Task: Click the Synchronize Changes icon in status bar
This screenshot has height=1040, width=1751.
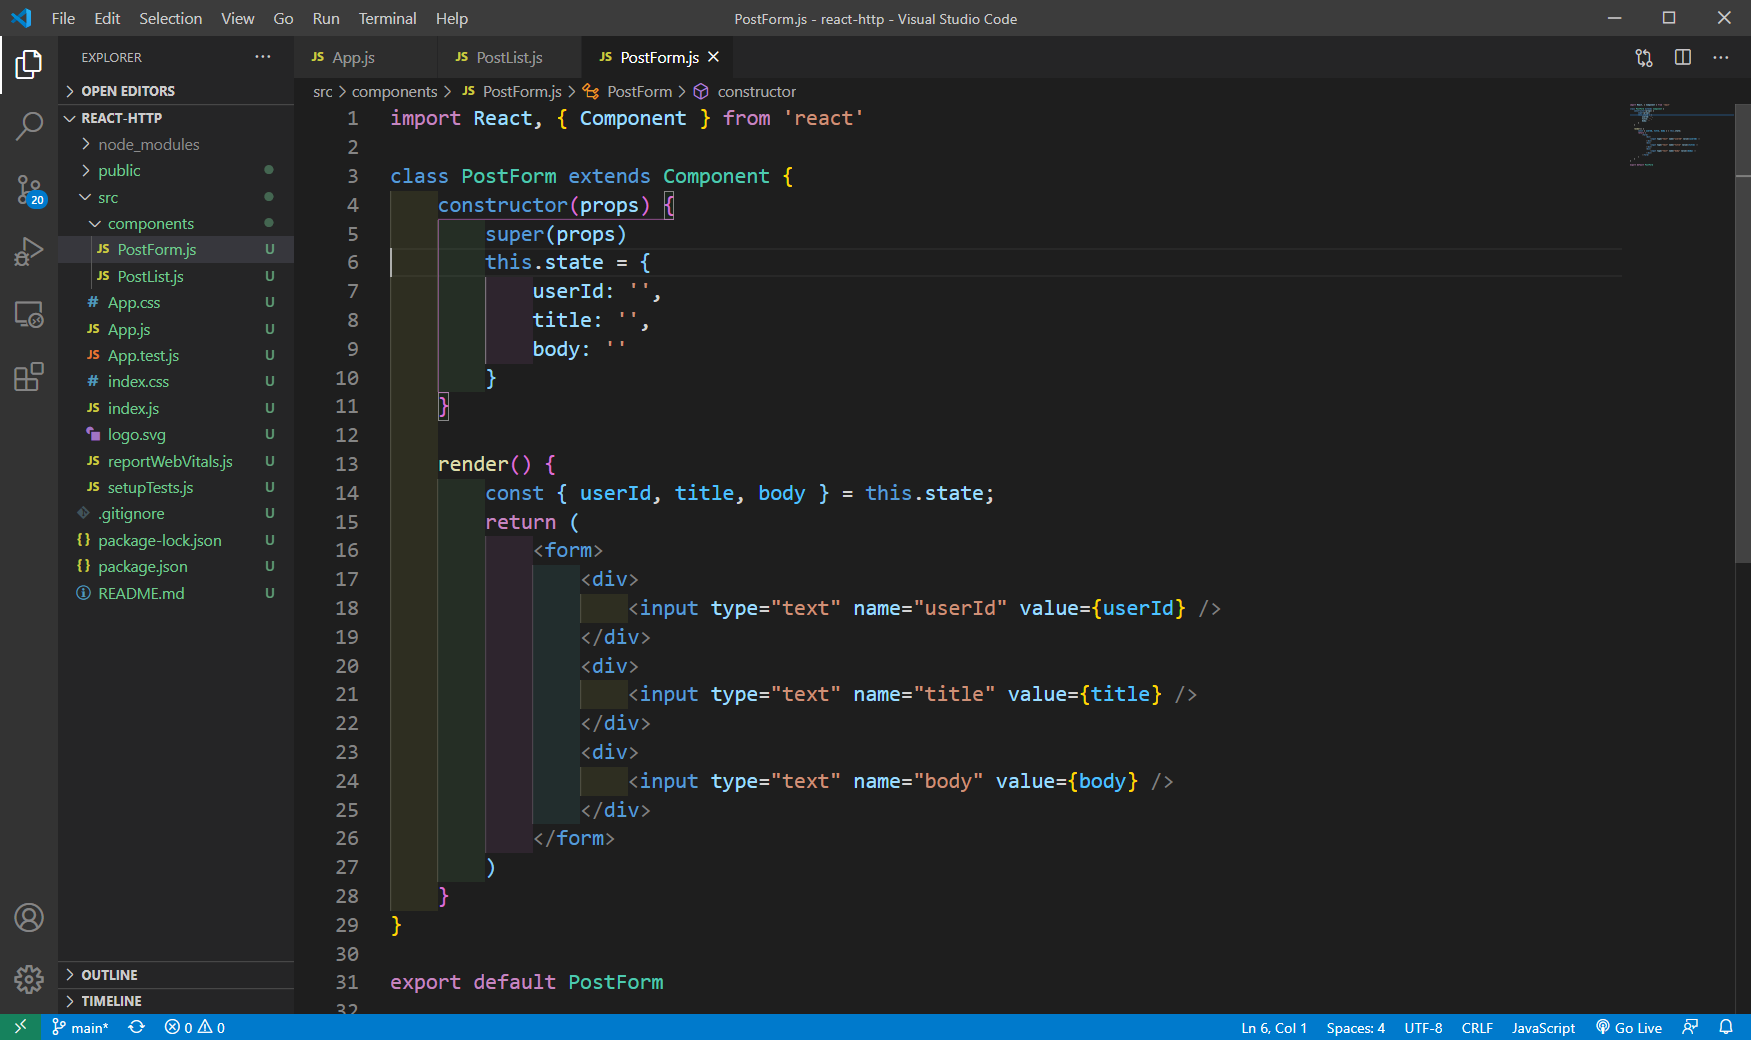Action: 137,1027
